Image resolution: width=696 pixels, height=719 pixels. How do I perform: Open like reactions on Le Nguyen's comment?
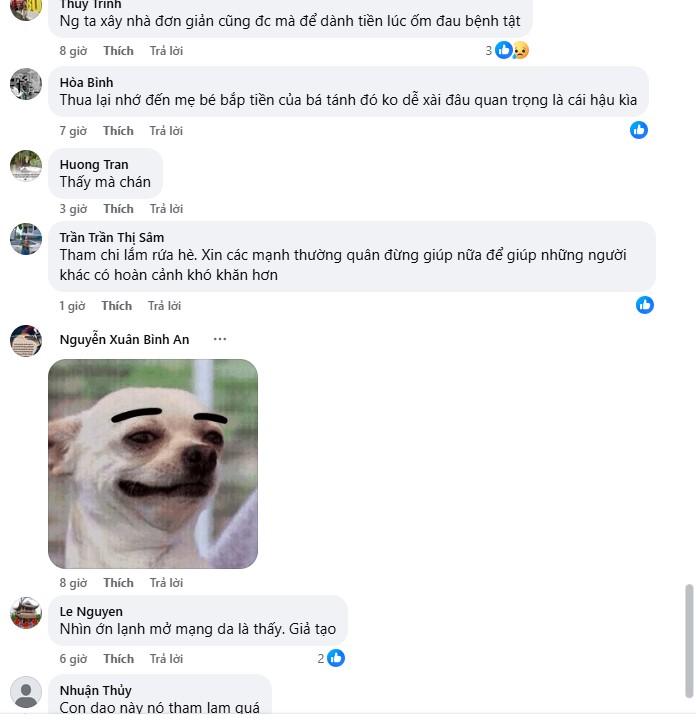pos(331,658)
